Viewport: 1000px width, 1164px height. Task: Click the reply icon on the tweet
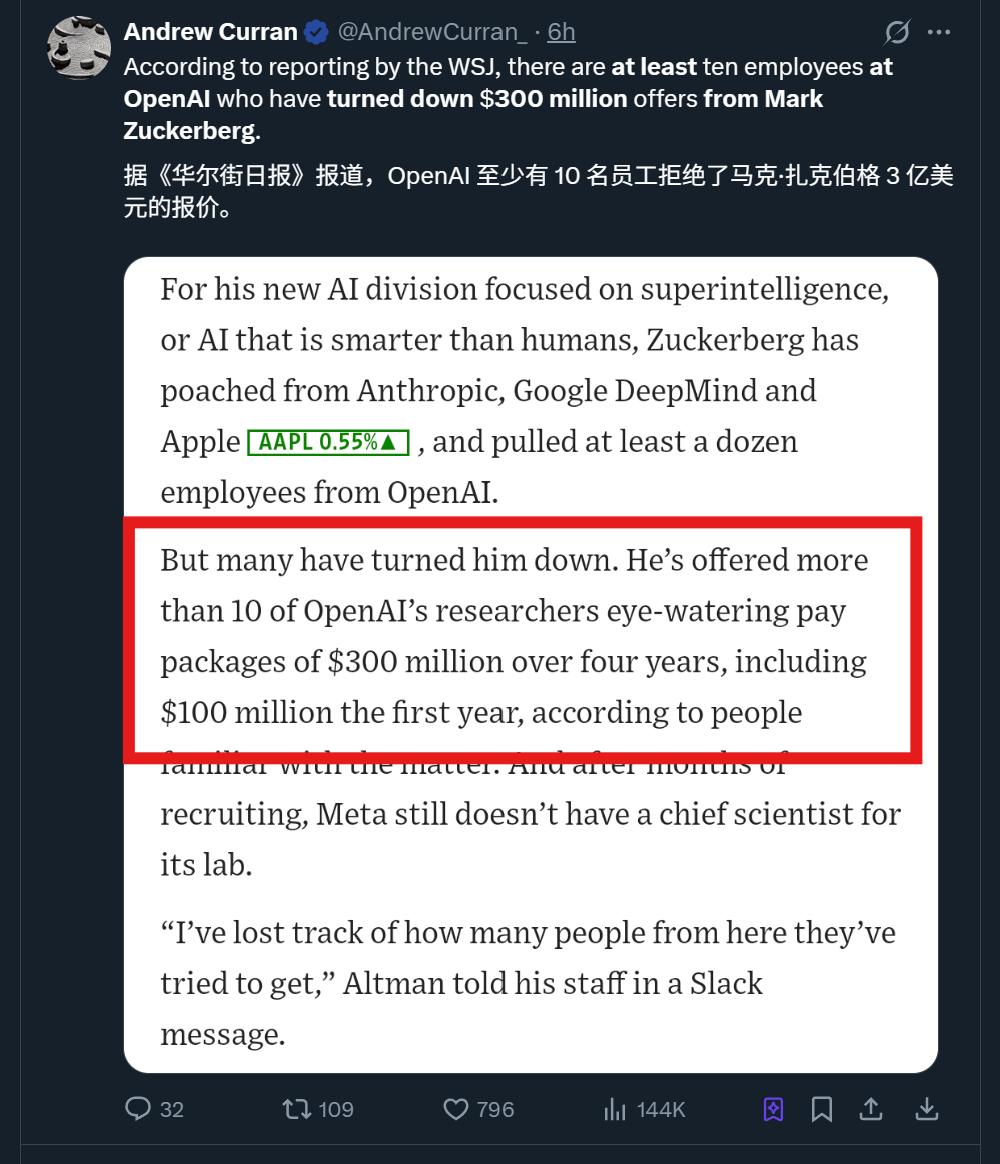click(140, 1109)
